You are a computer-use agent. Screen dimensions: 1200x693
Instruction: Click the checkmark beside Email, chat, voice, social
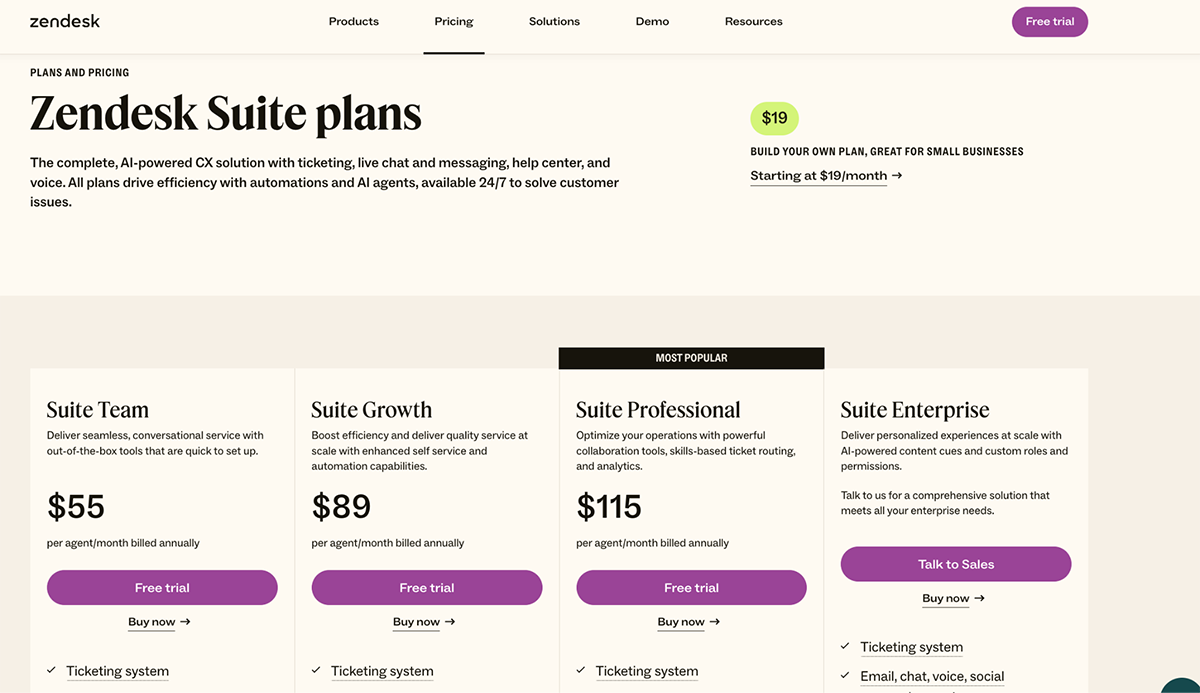tap(845, 676)
